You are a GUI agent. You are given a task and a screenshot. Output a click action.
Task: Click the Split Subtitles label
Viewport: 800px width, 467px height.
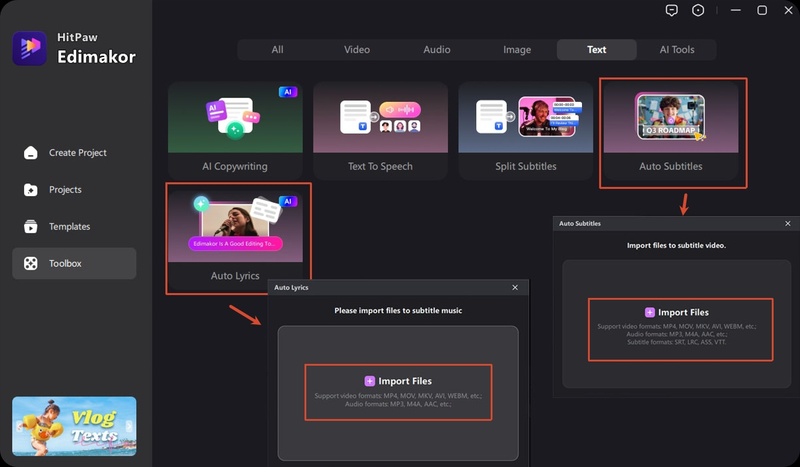coord(526,166)
